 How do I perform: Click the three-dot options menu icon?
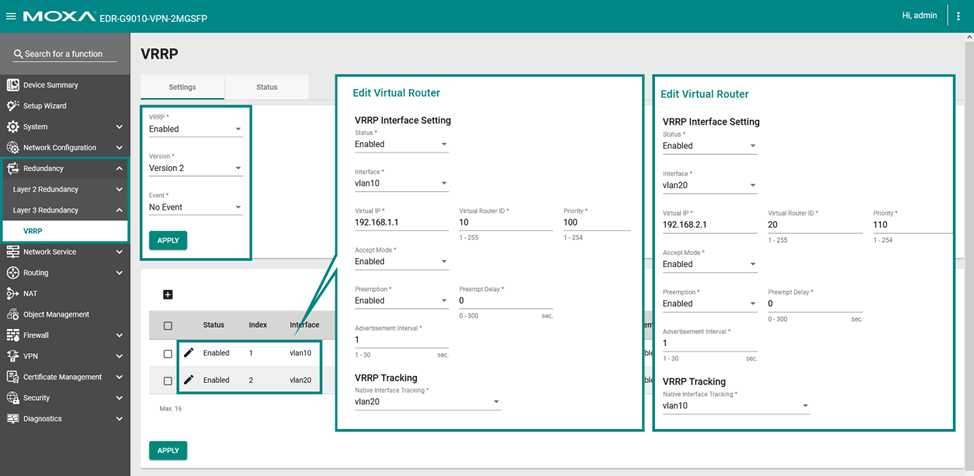(958, 16)
